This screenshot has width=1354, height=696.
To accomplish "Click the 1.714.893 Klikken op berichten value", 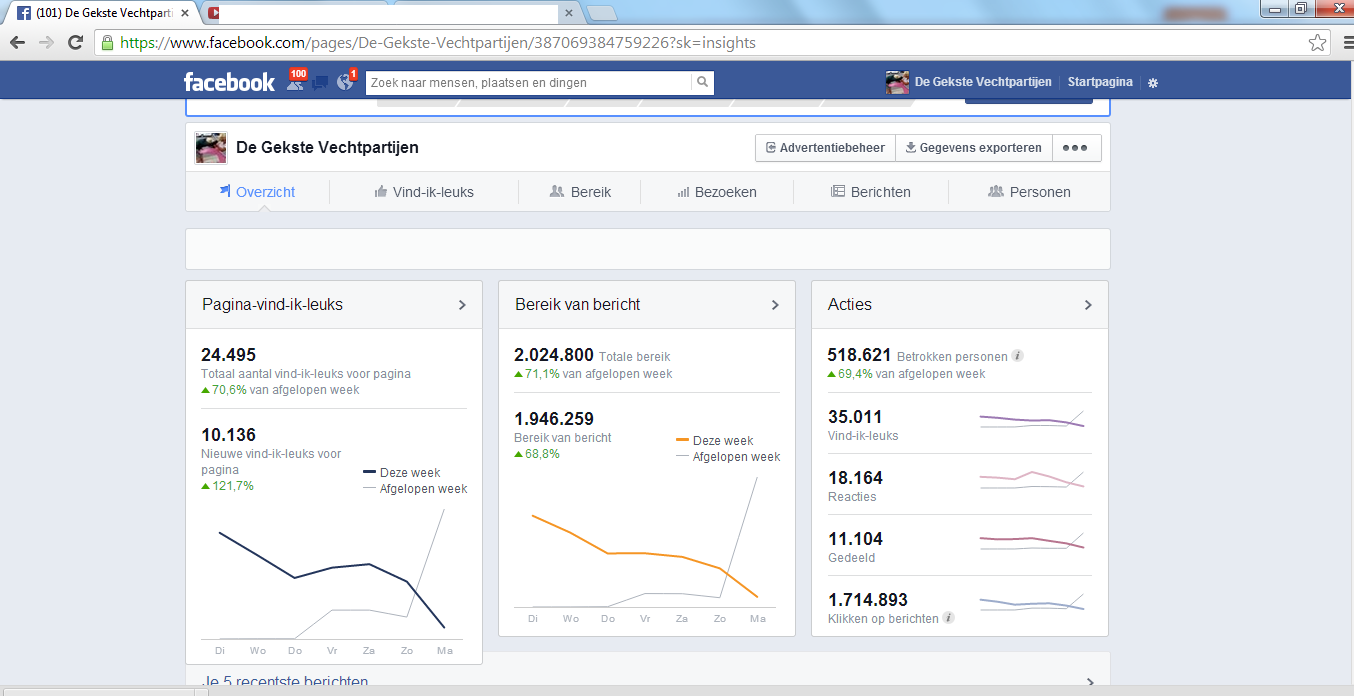I will click(x=868, y=600).
